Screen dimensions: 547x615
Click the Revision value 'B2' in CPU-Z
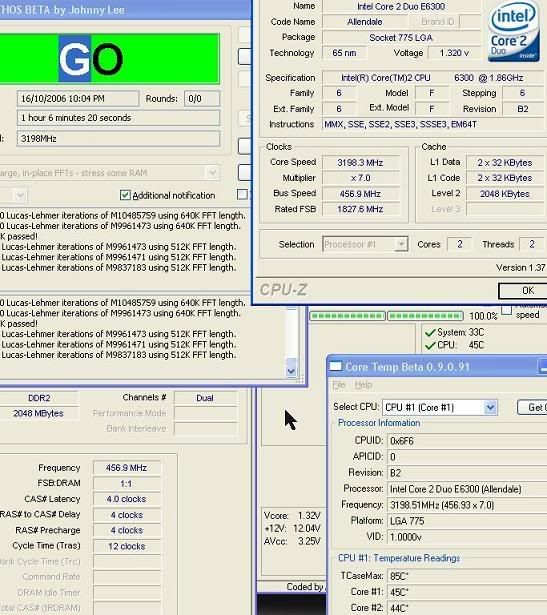click(523, 109)
